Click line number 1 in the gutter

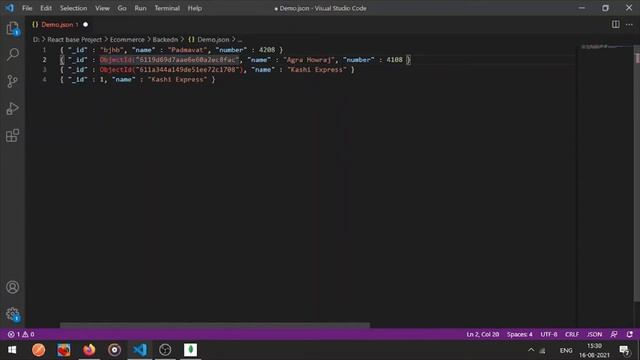pyautogui.click(x=44, y=50)
